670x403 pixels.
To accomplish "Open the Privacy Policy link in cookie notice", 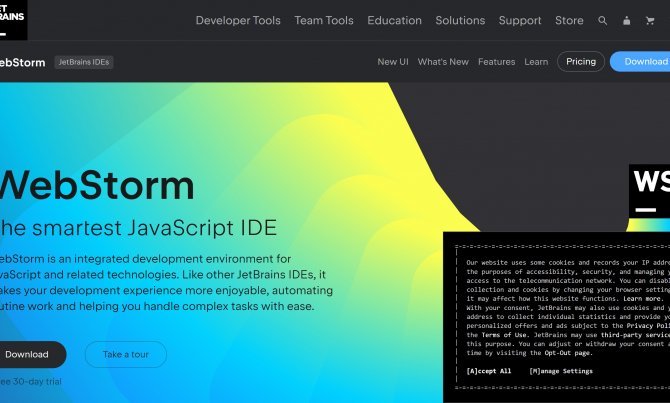I will click(x=648, y=326).
